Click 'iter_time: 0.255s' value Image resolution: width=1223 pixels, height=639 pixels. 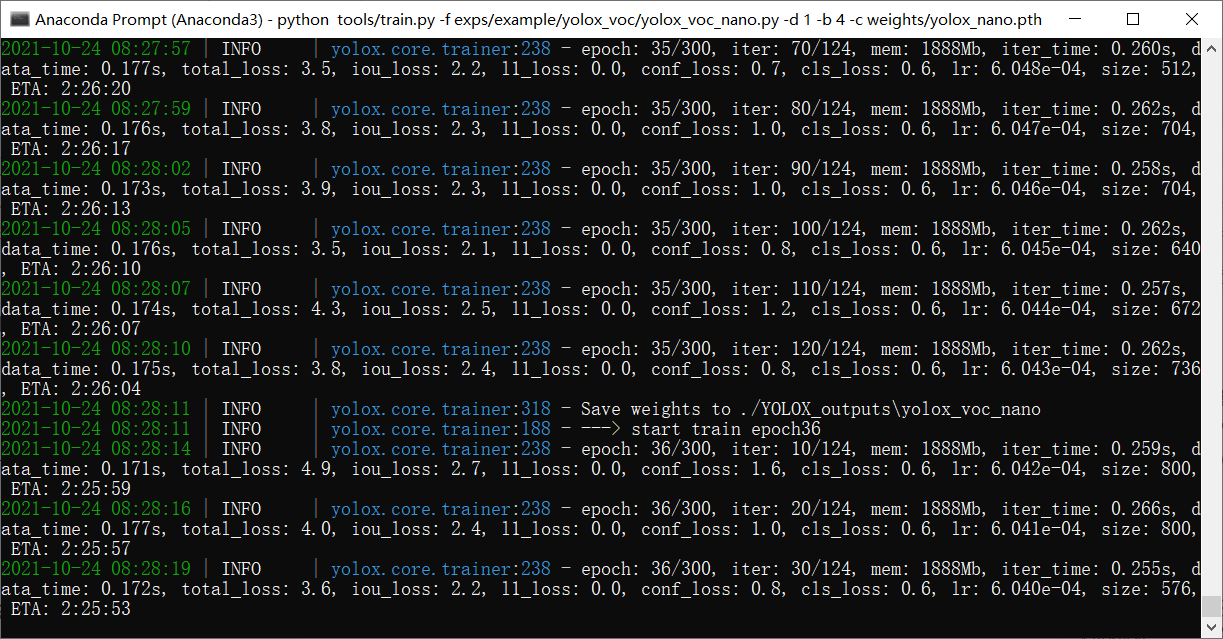(x=1086, y=569)
